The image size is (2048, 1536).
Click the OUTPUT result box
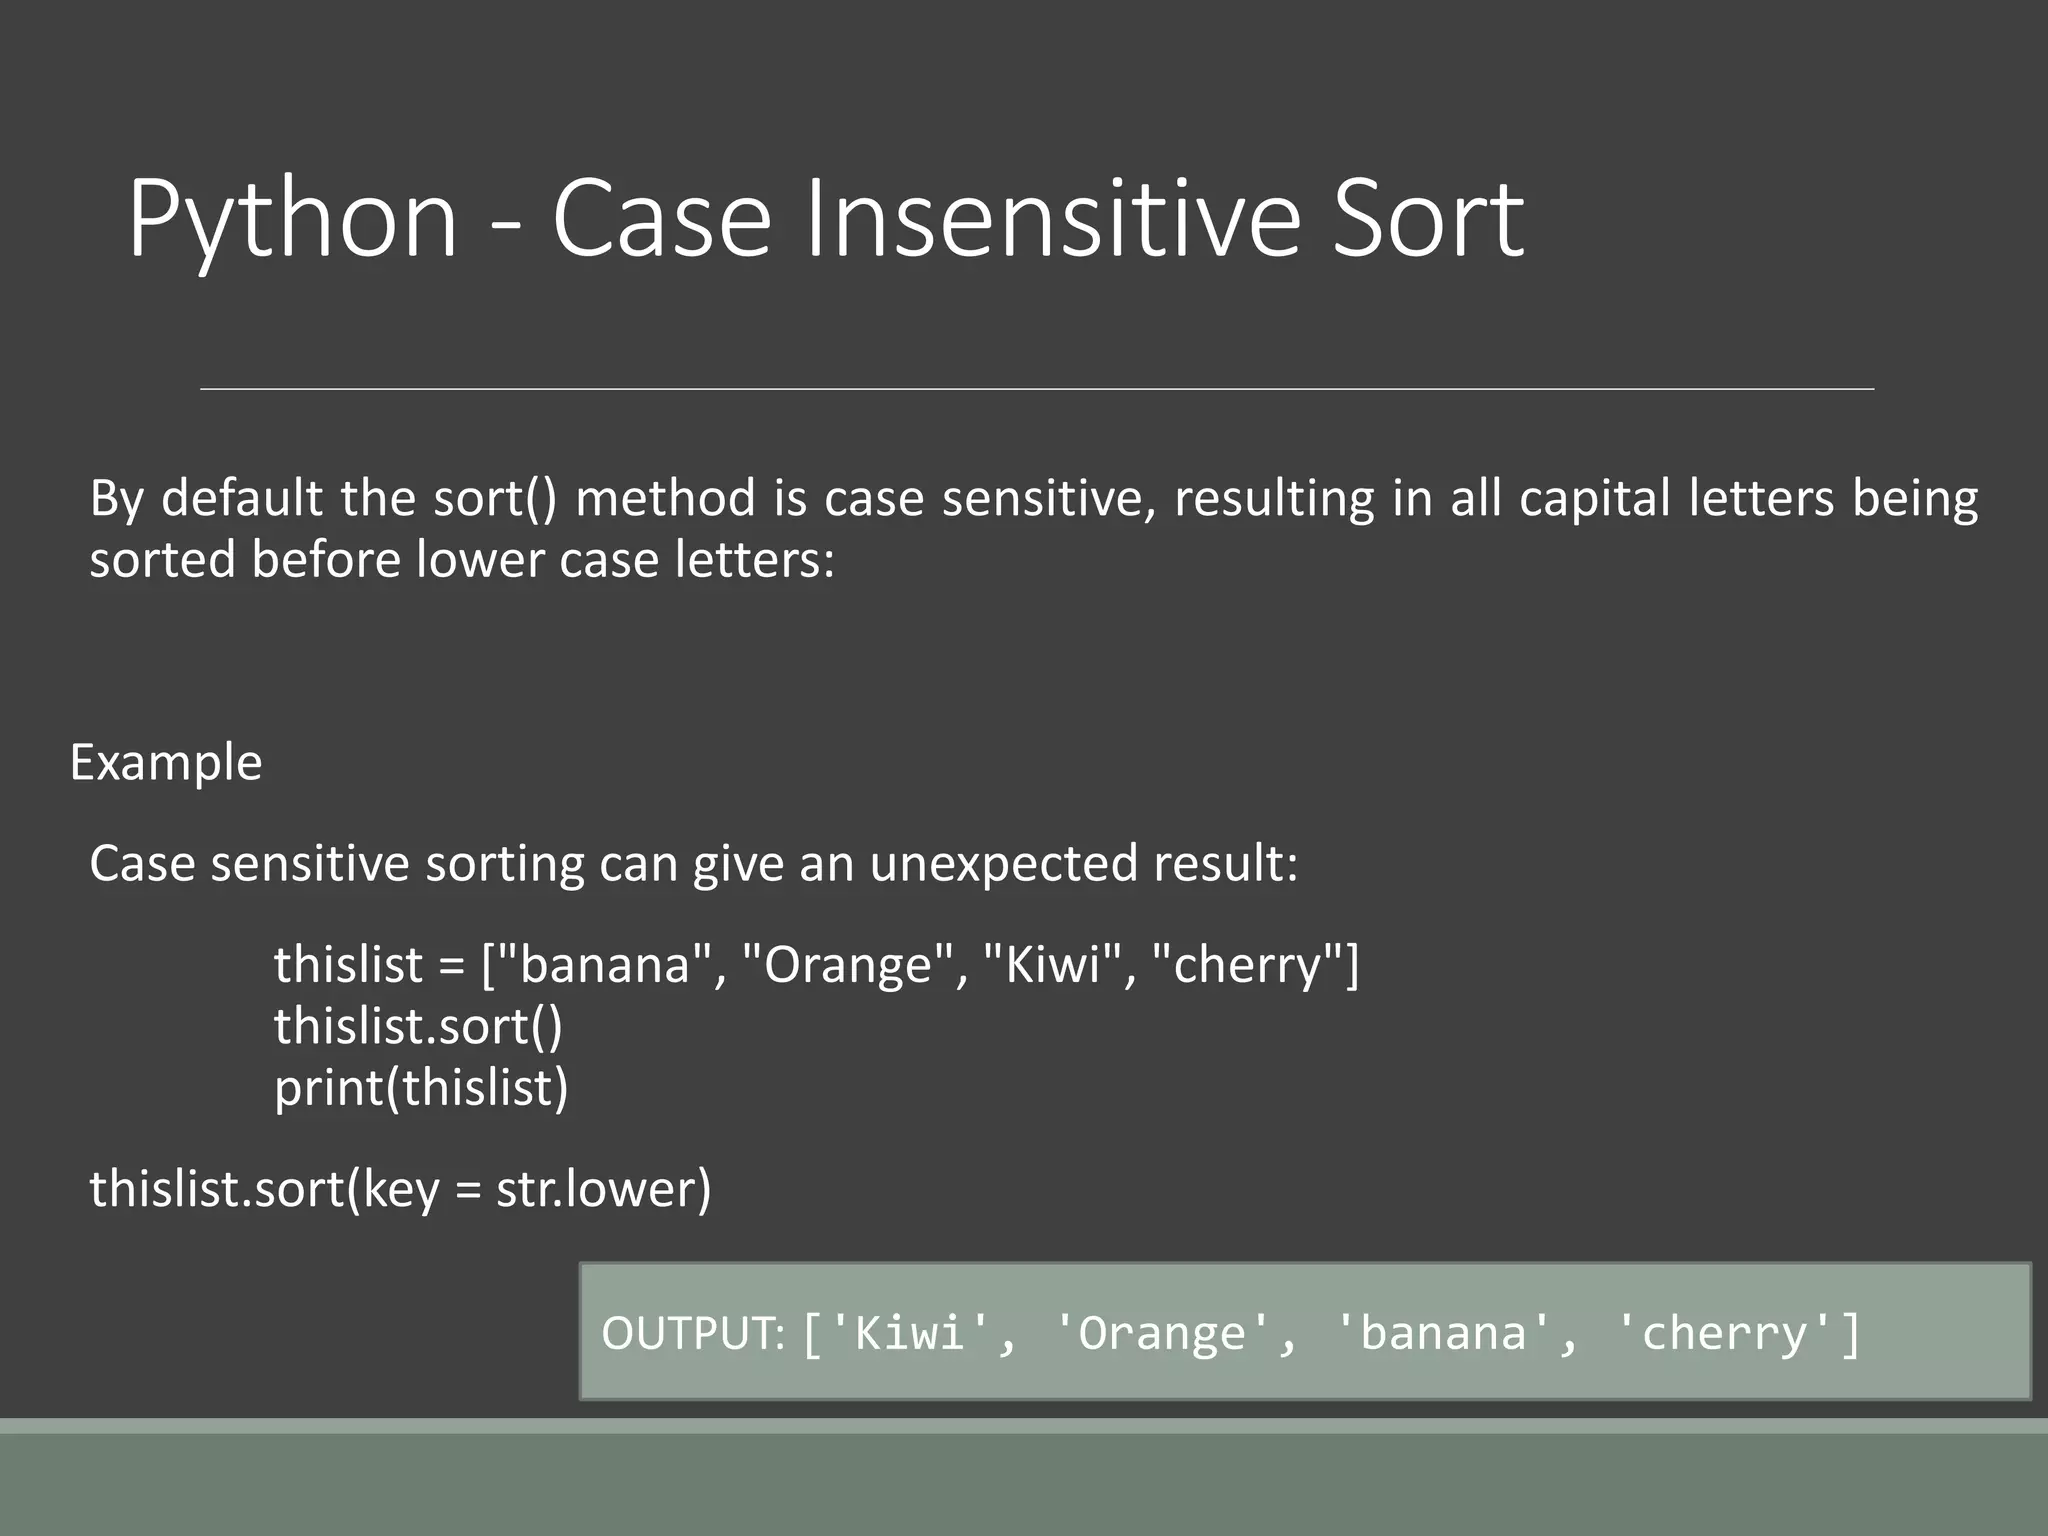click(x=1305, y=1331)
